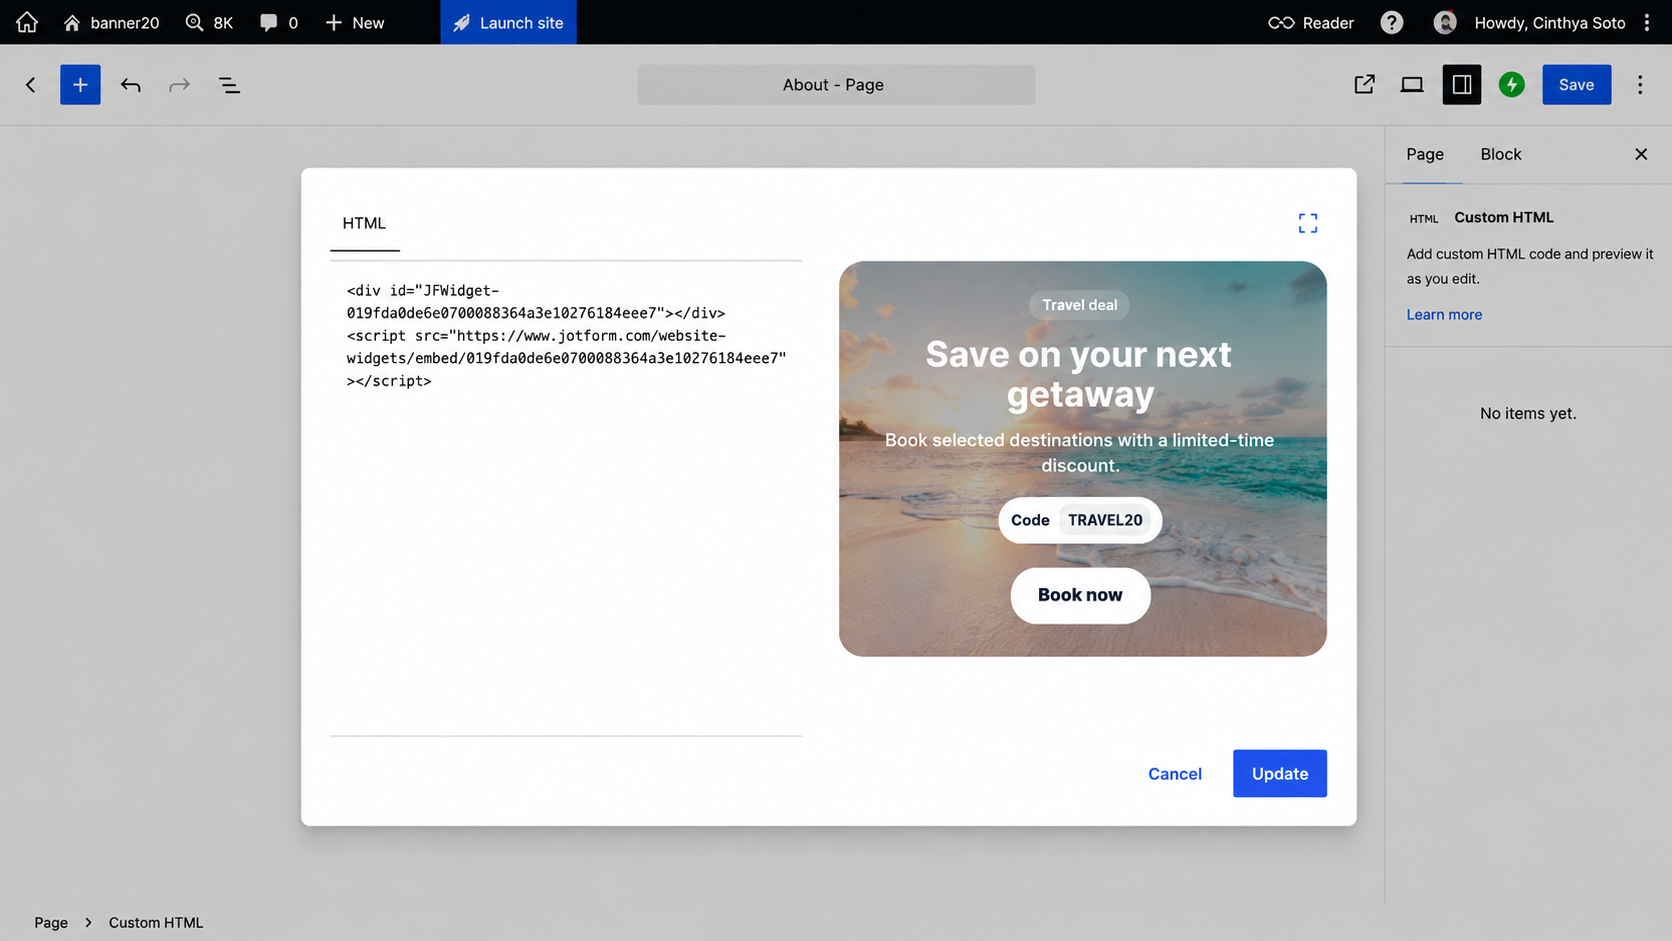The width and height of the screenshot is (1672, 941).
Task: Open the banner20 site menu
Action: 111,22
